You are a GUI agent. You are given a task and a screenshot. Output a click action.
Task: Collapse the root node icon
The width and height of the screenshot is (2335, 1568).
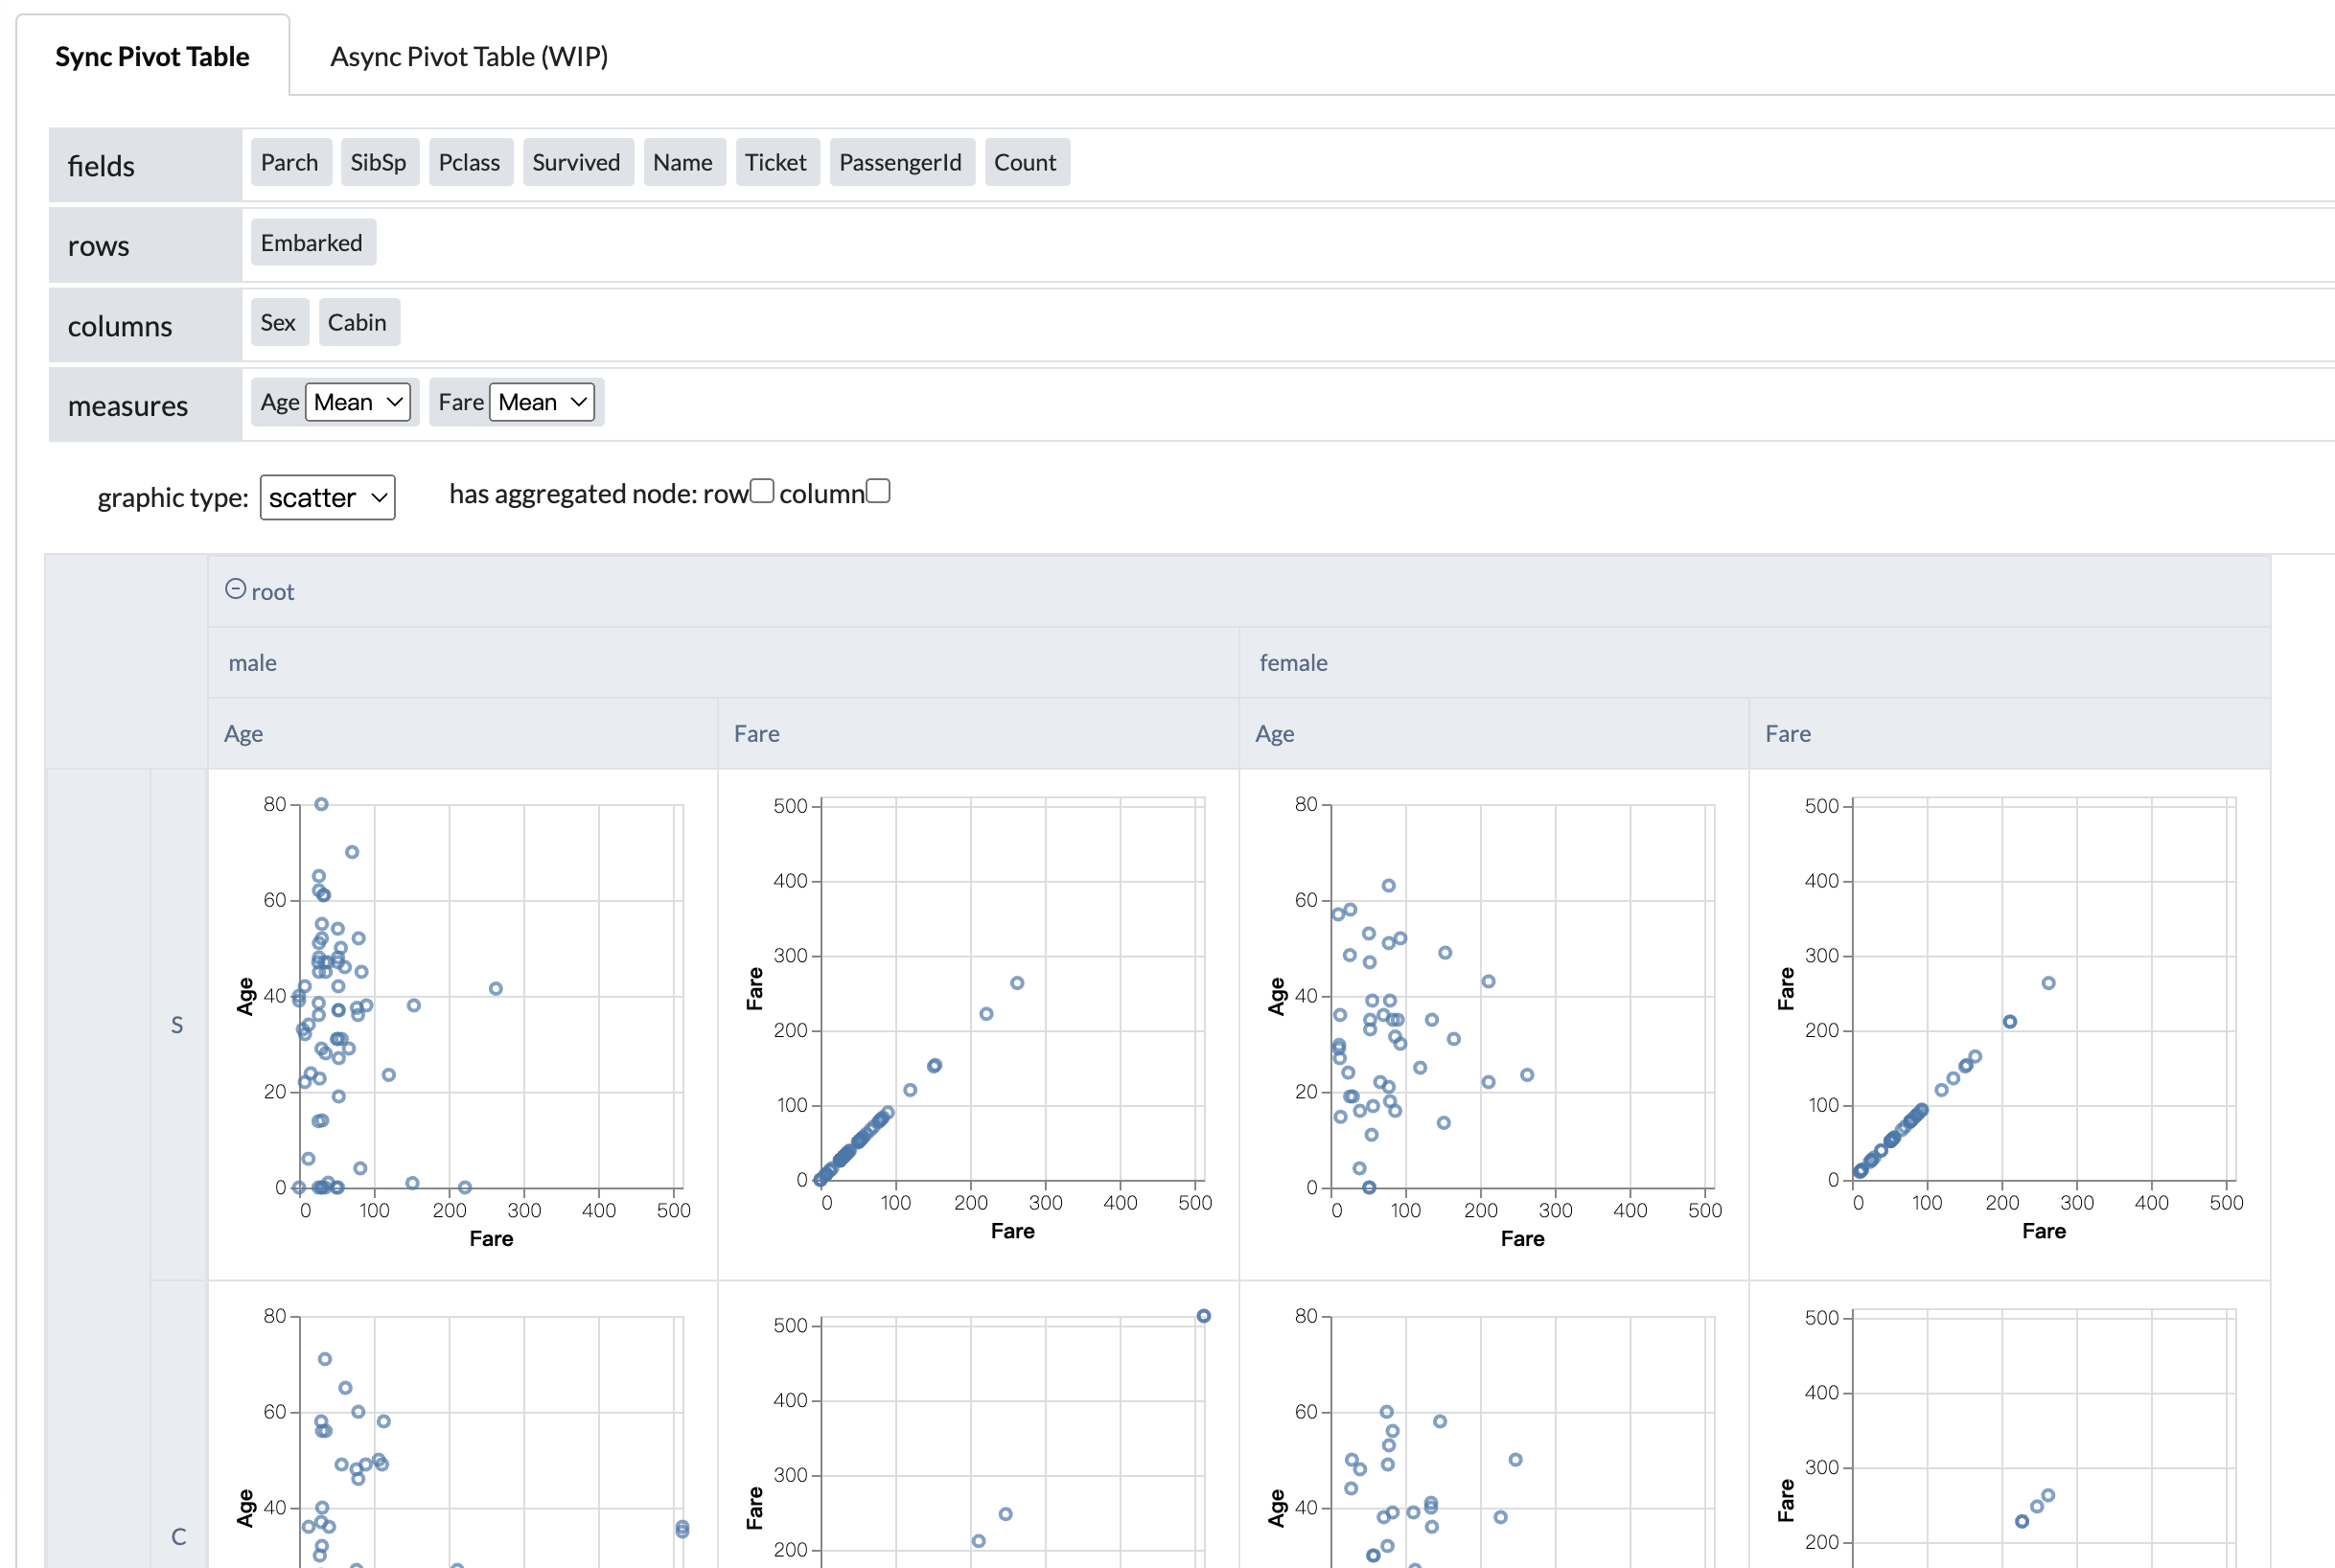(235, 589)
